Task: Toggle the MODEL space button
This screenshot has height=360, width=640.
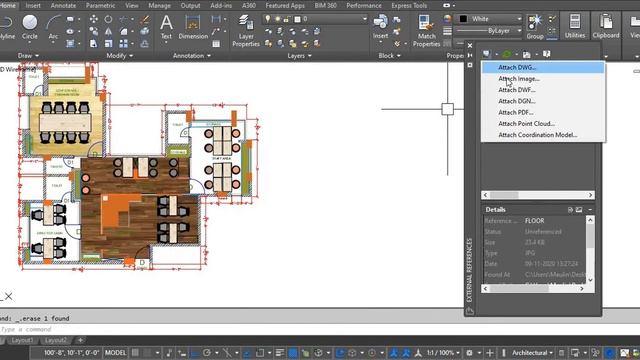Action: (116, 353)
